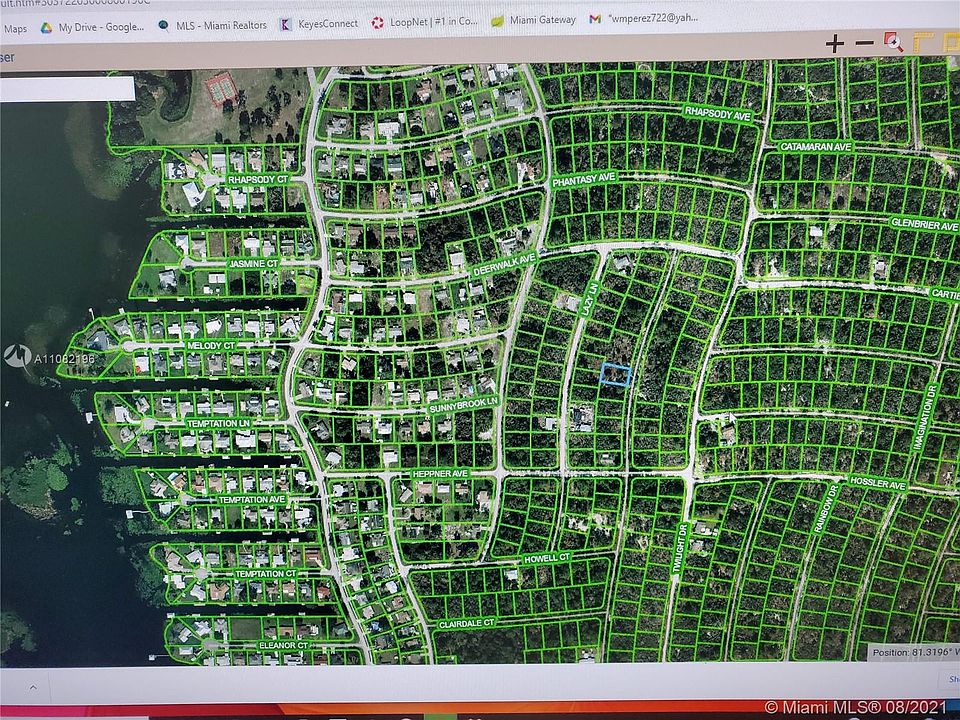960x720 pixels.
Task: Click the HOWELL CT street label
Action: coord(547,558)
